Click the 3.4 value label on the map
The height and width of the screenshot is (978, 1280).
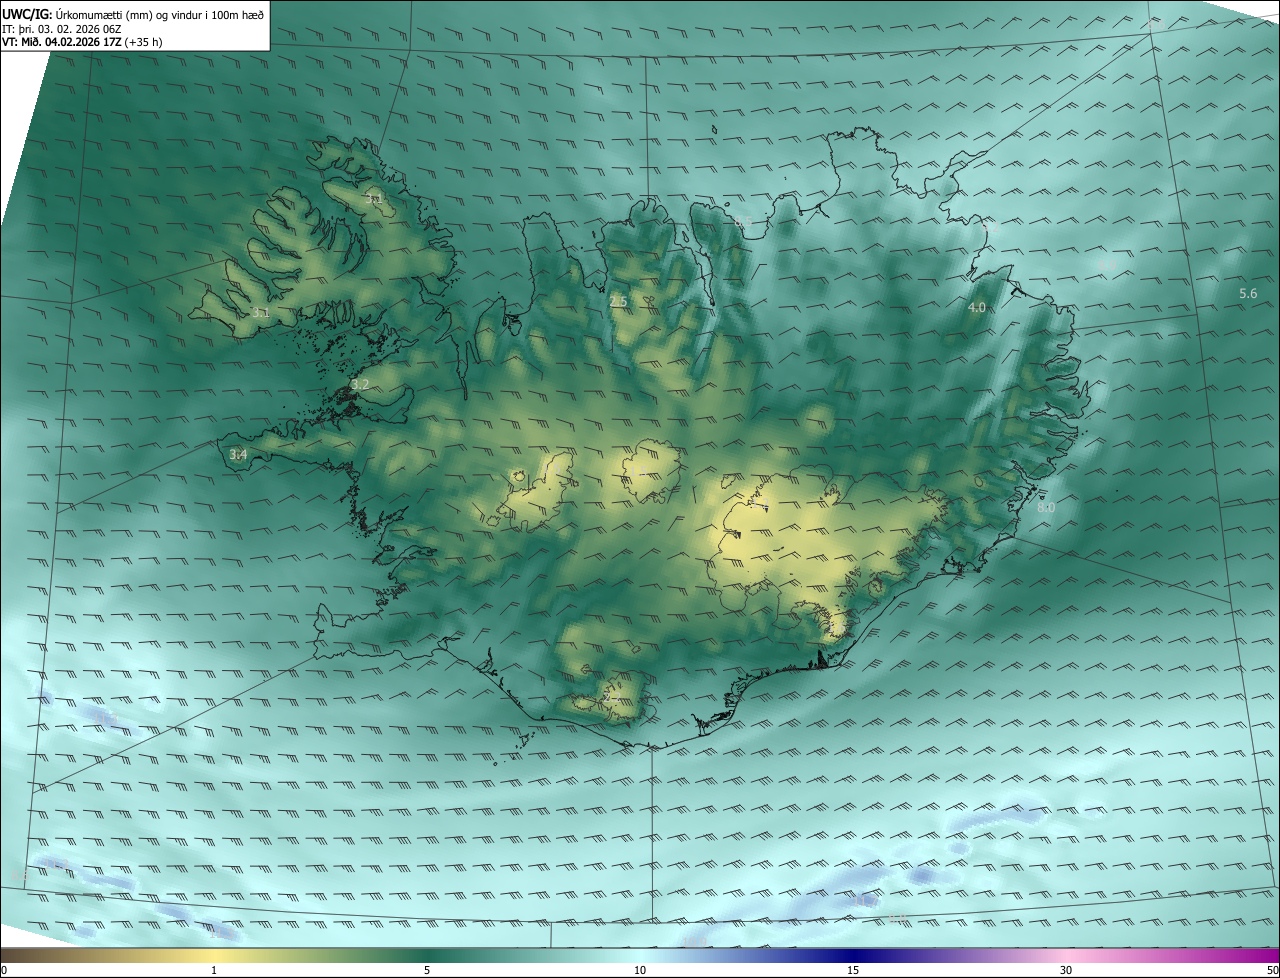[x=238, y=454]
